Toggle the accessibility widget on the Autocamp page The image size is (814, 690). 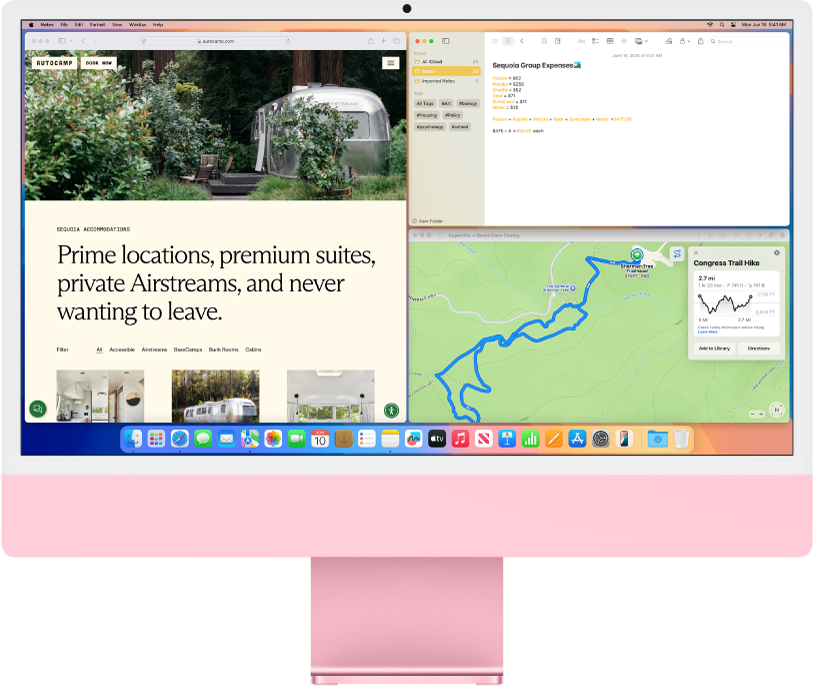pos(392,409)
